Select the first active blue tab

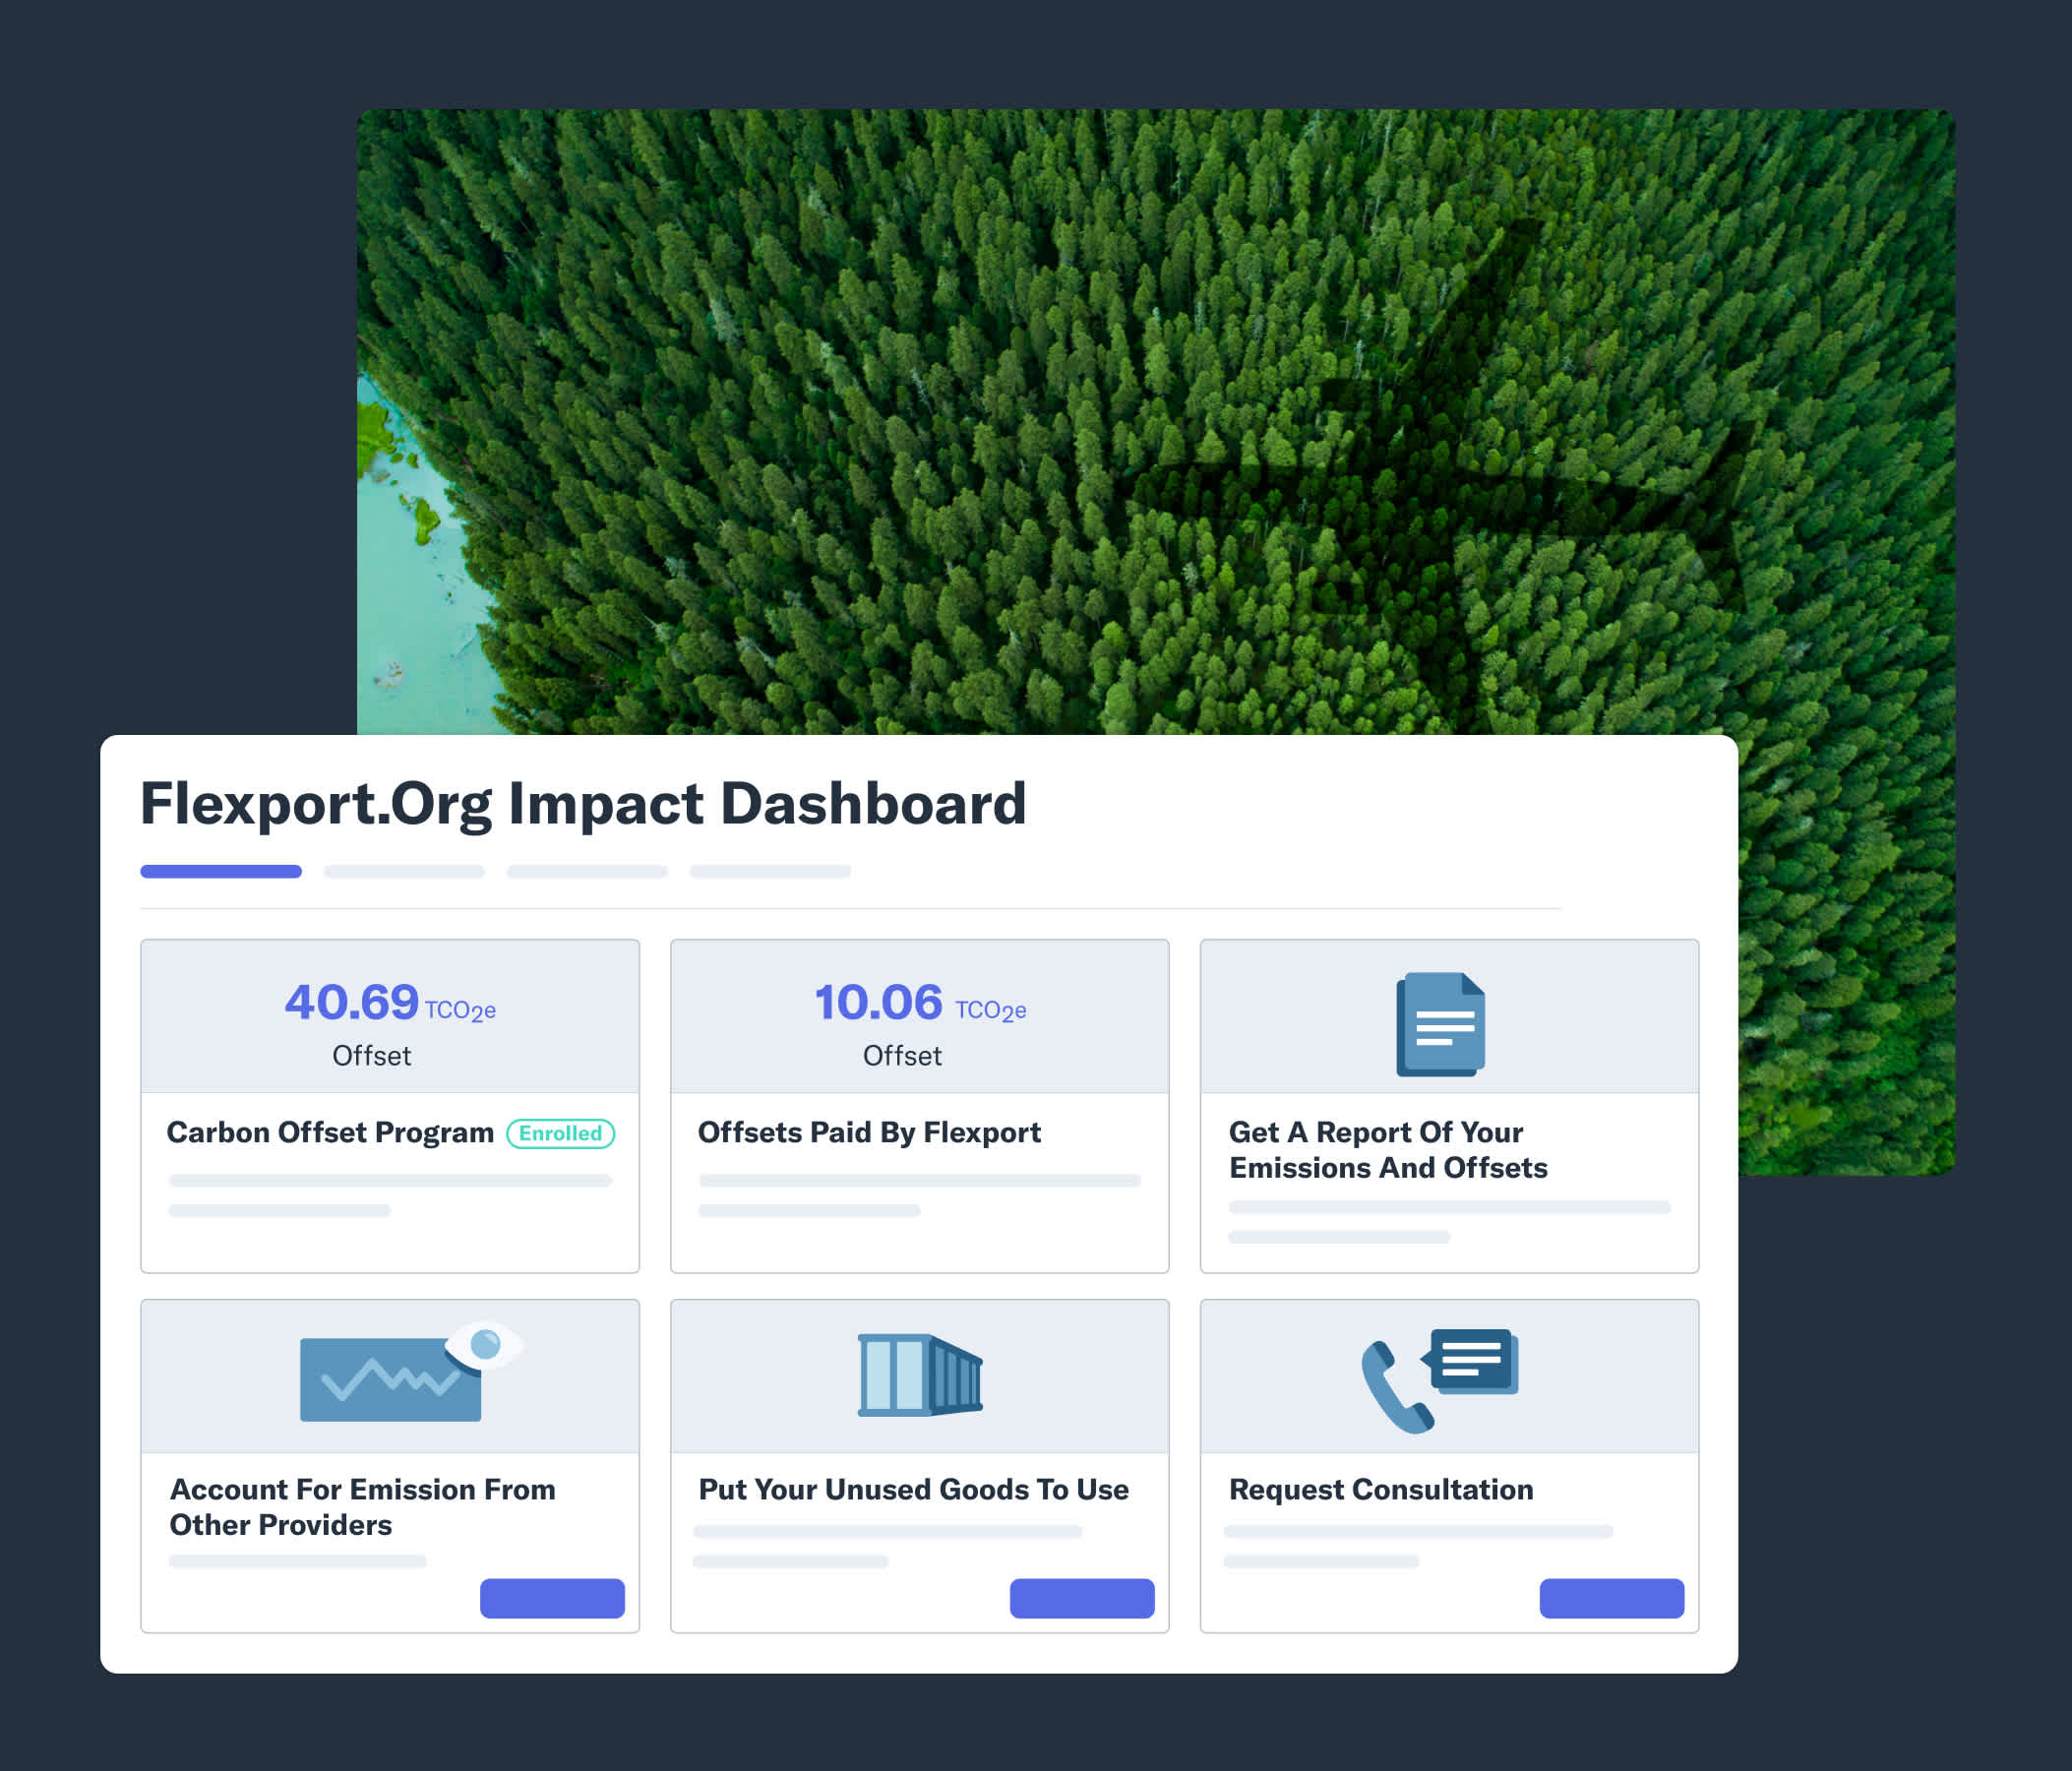click(x=221, y=871)
